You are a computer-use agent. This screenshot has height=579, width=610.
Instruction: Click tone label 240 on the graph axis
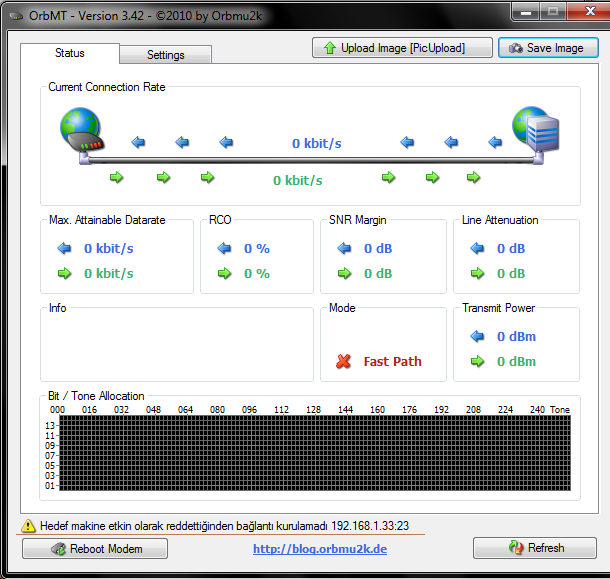pos(537,409)
